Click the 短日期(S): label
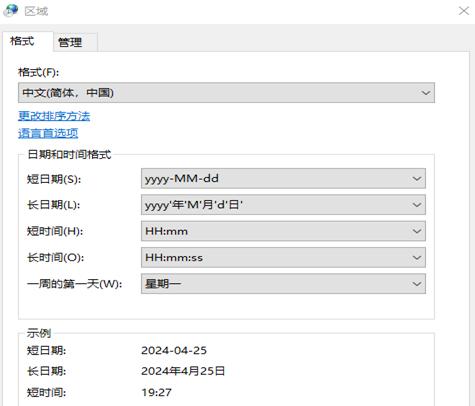Screen dimensions: 475x406 (x=54, y=179)
